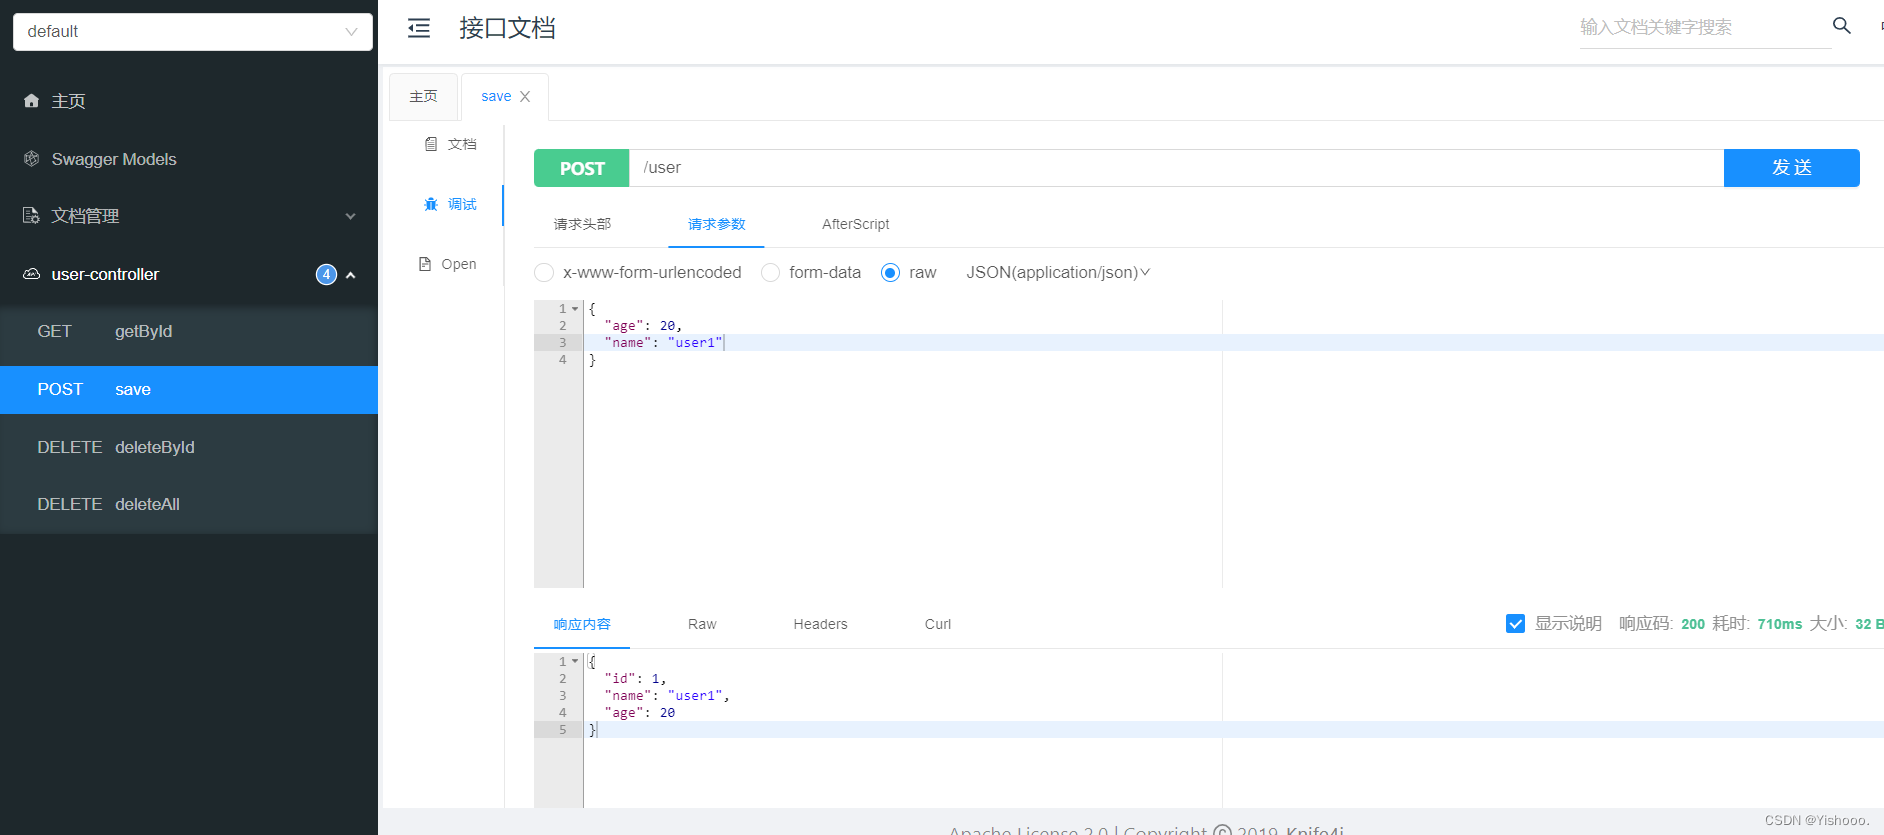1884x835 pixels.
Task: Click the POST method button
Action: 582,168
